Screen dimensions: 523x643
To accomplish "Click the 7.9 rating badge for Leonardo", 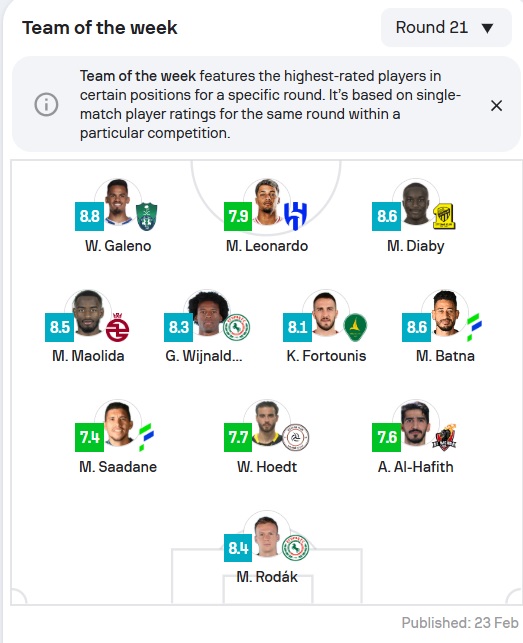I will (x=238, y=216).
